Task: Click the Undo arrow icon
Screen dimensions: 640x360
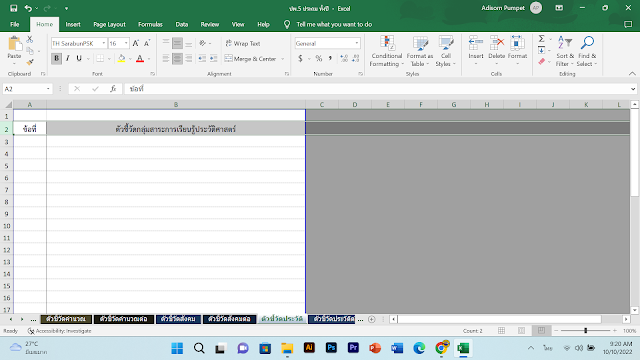Action: (28, 8)
